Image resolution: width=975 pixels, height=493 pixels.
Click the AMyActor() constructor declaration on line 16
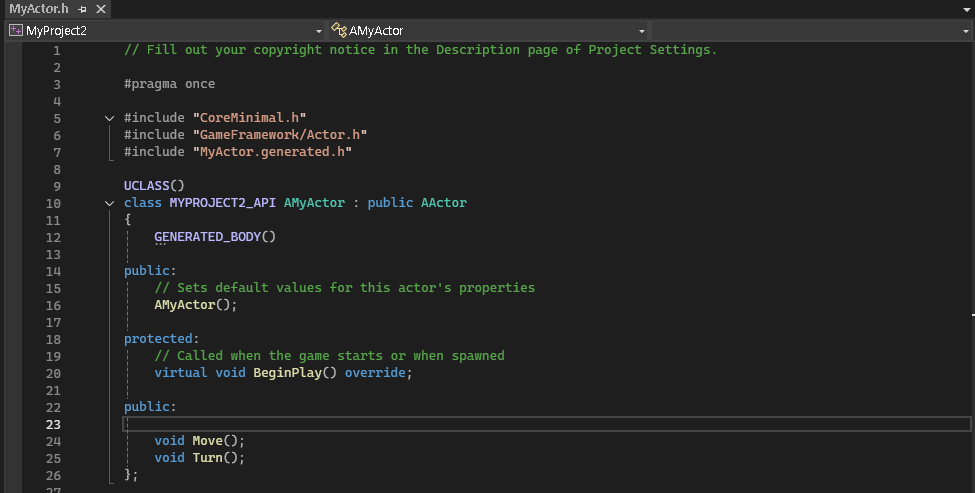(x=196, y=305)
